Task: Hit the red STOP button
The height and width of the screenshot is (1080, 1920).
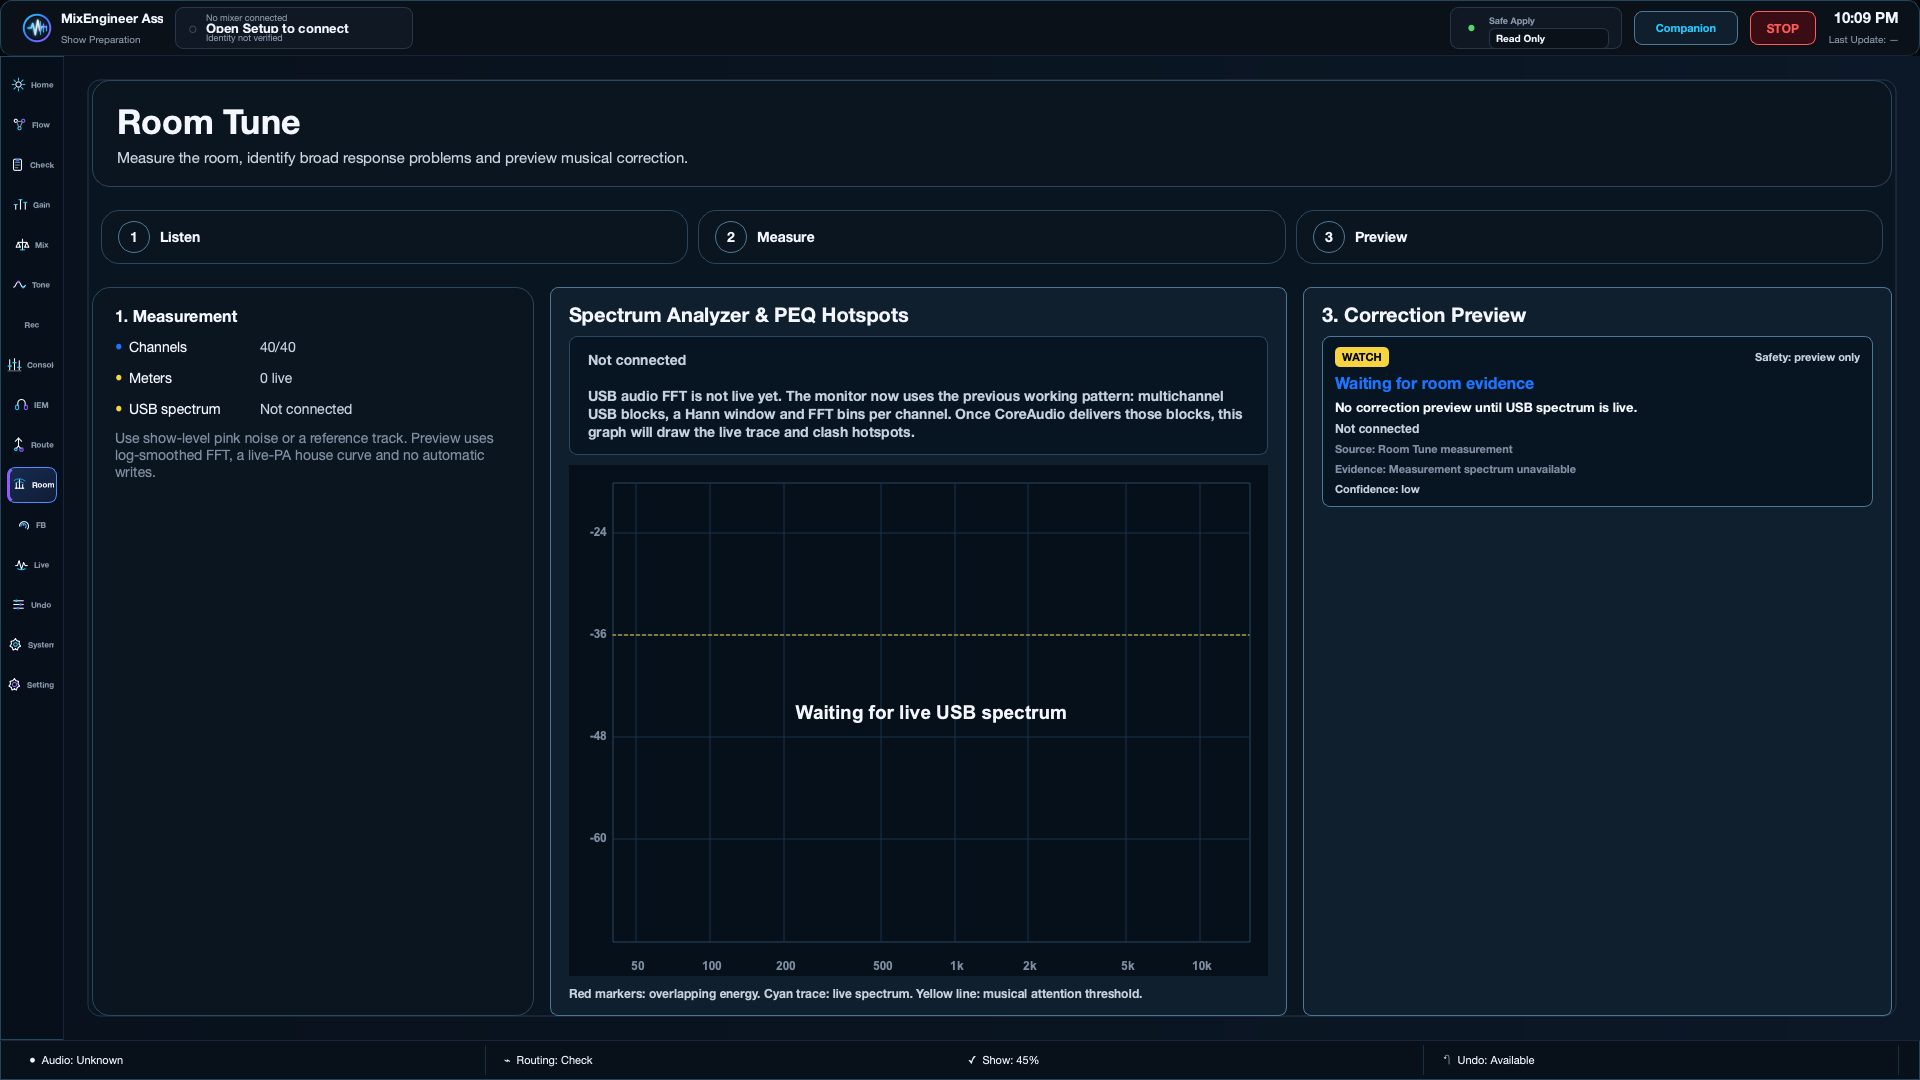Action: click(1782, 28)
